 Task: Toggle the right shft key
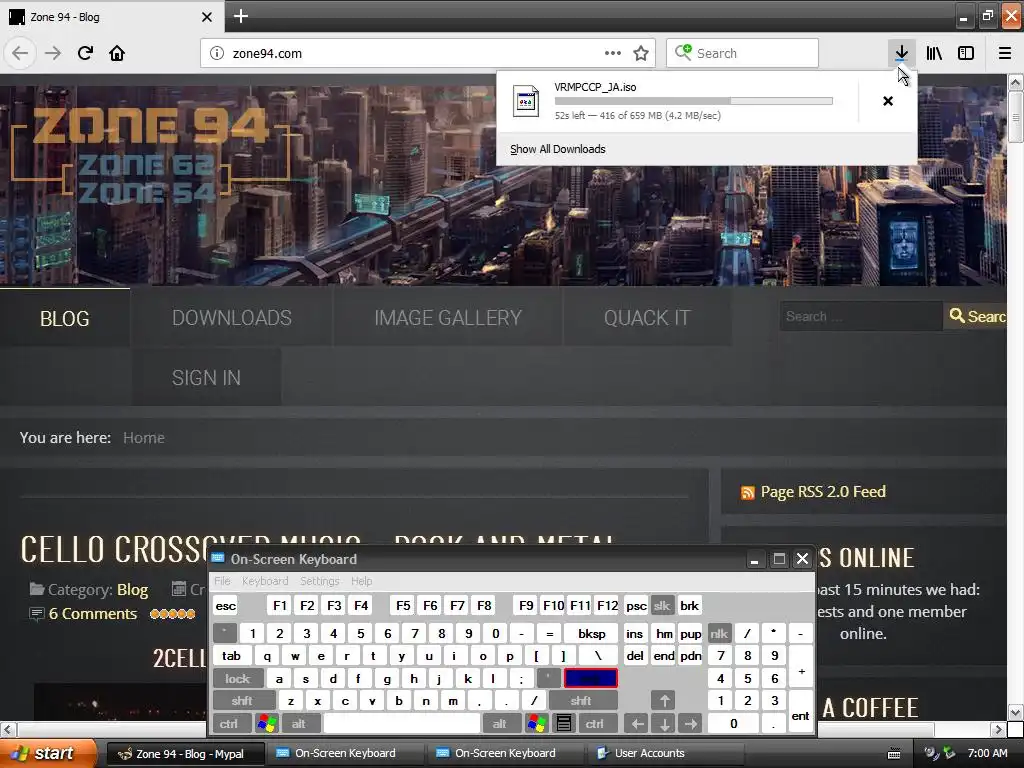[x=581, y=701]
